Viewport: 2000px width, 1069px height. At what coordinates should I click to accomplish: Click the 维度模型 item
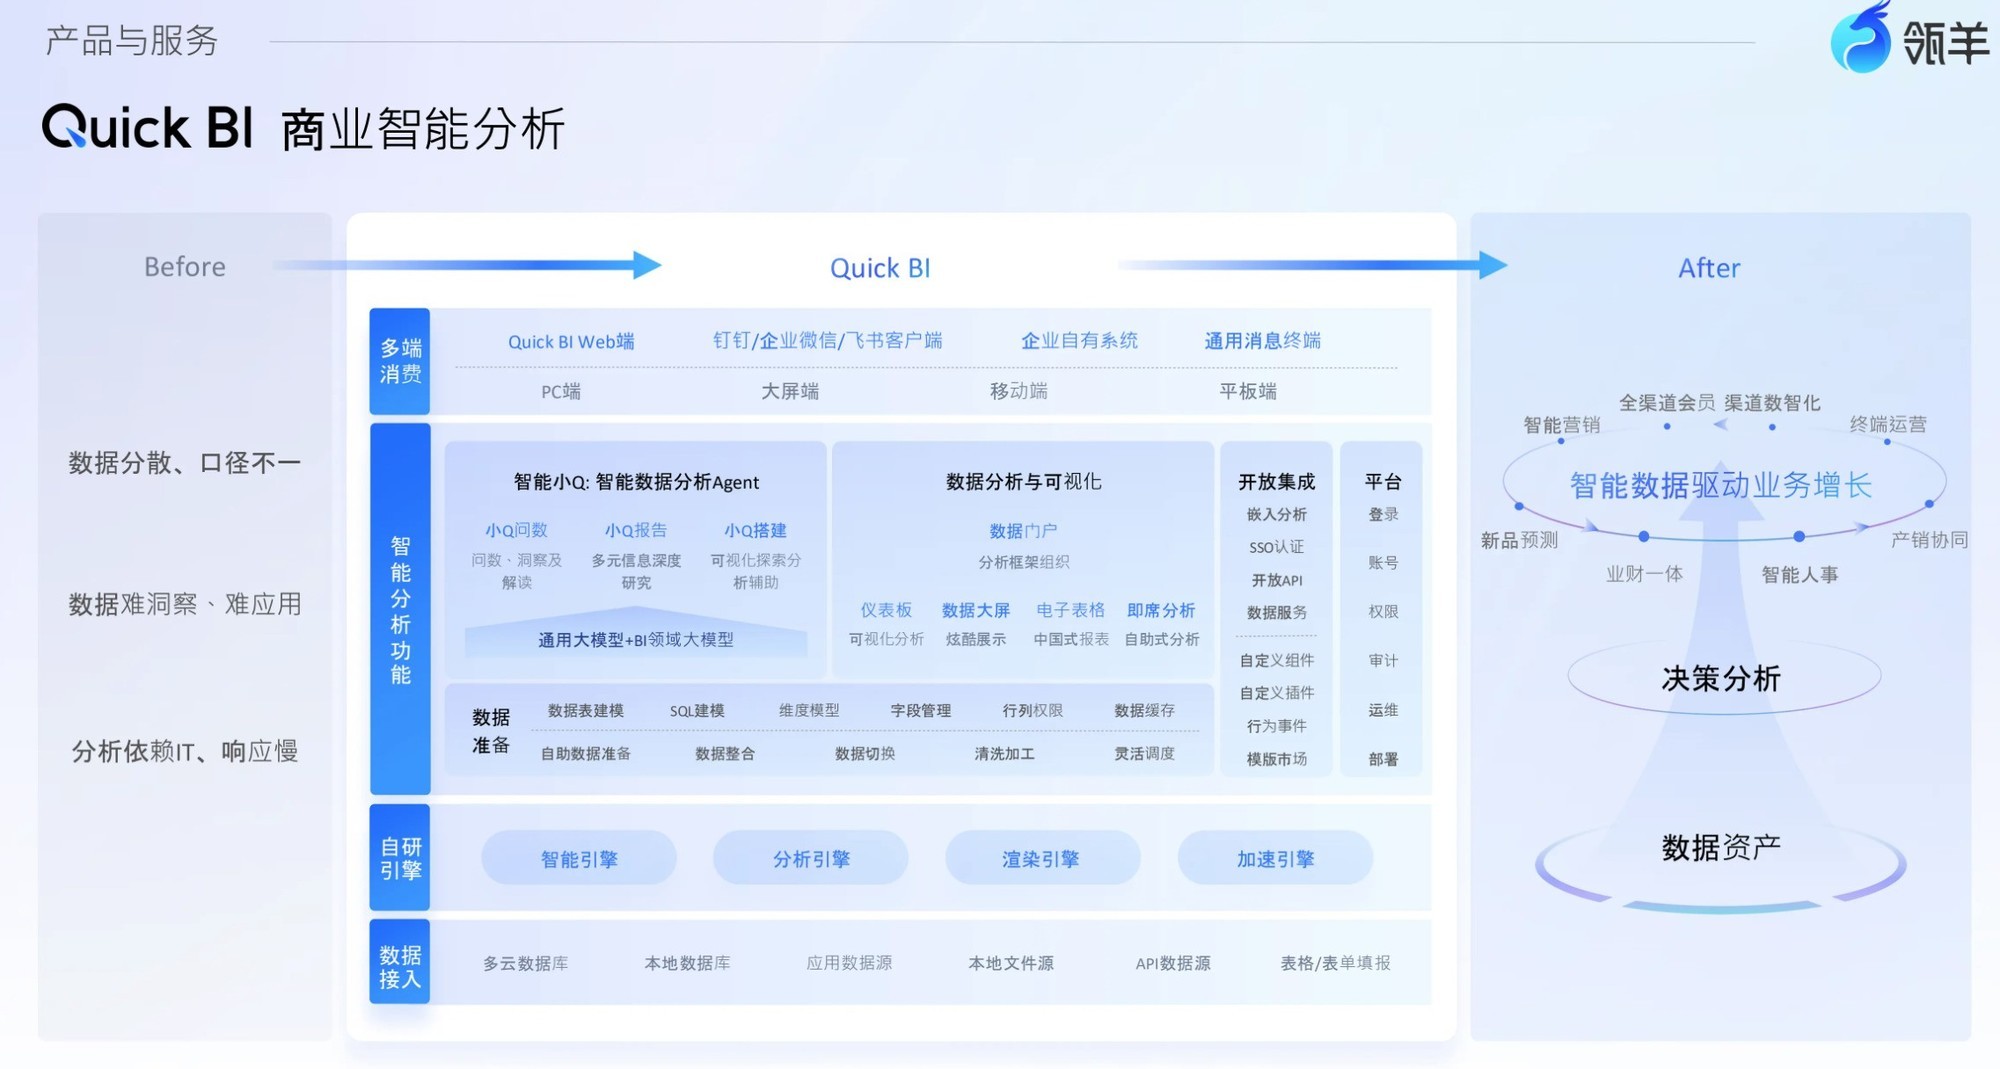click(x=809, y=710)
